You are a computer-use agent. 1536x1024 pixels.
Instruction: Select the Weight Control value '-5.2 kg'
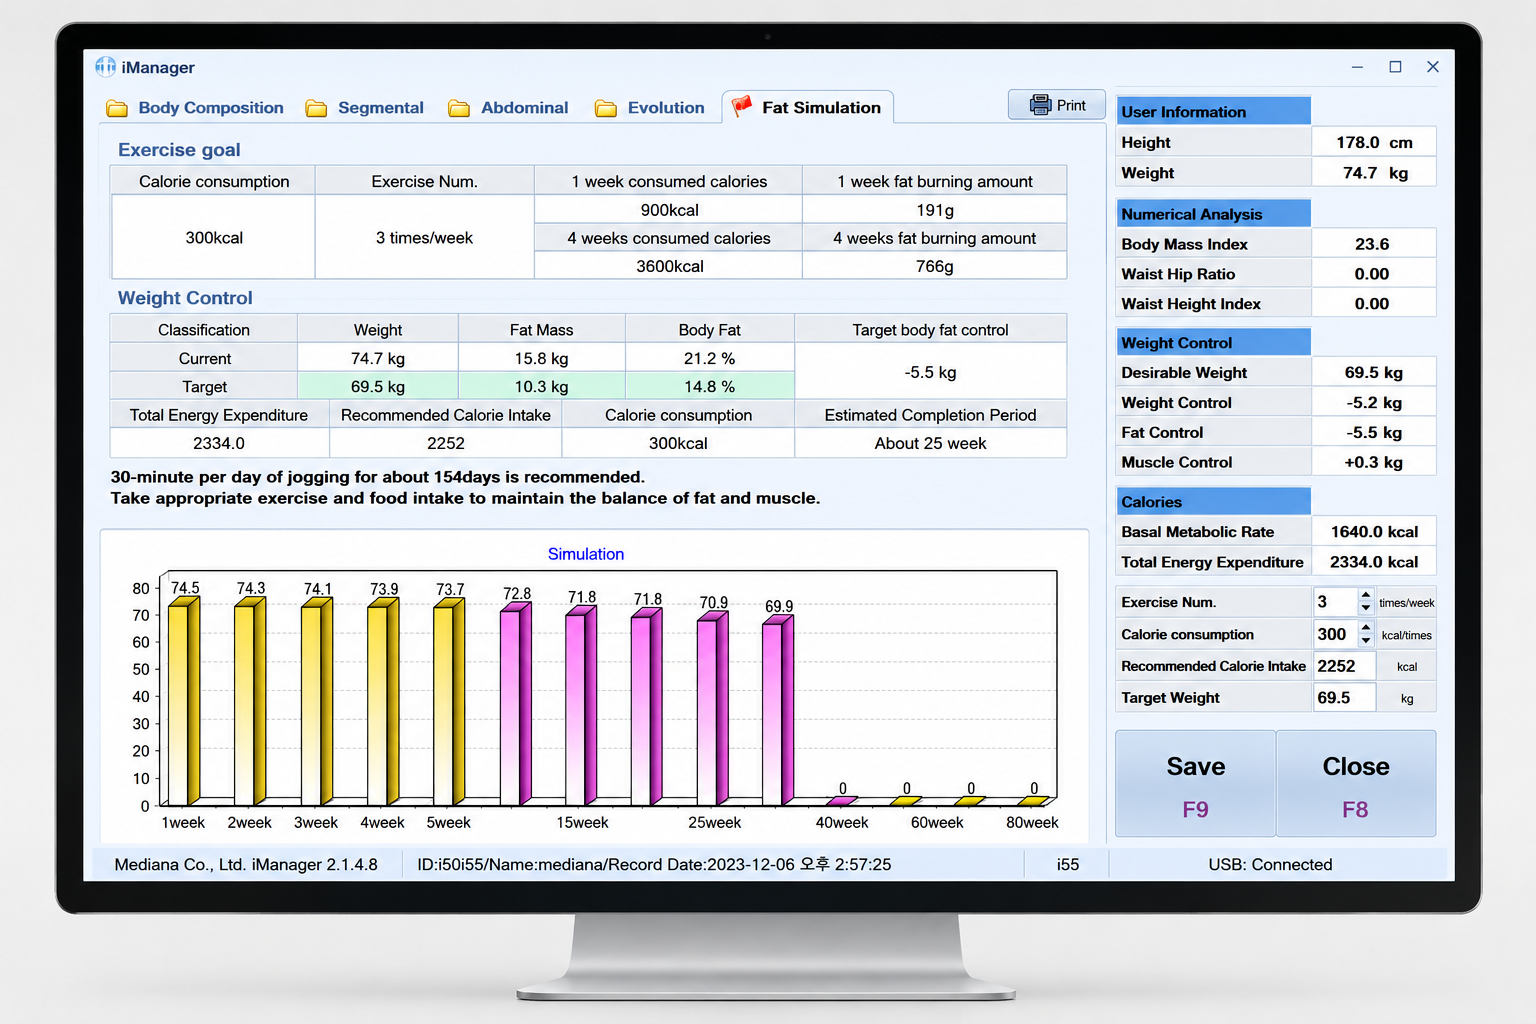coord(1374,402)
